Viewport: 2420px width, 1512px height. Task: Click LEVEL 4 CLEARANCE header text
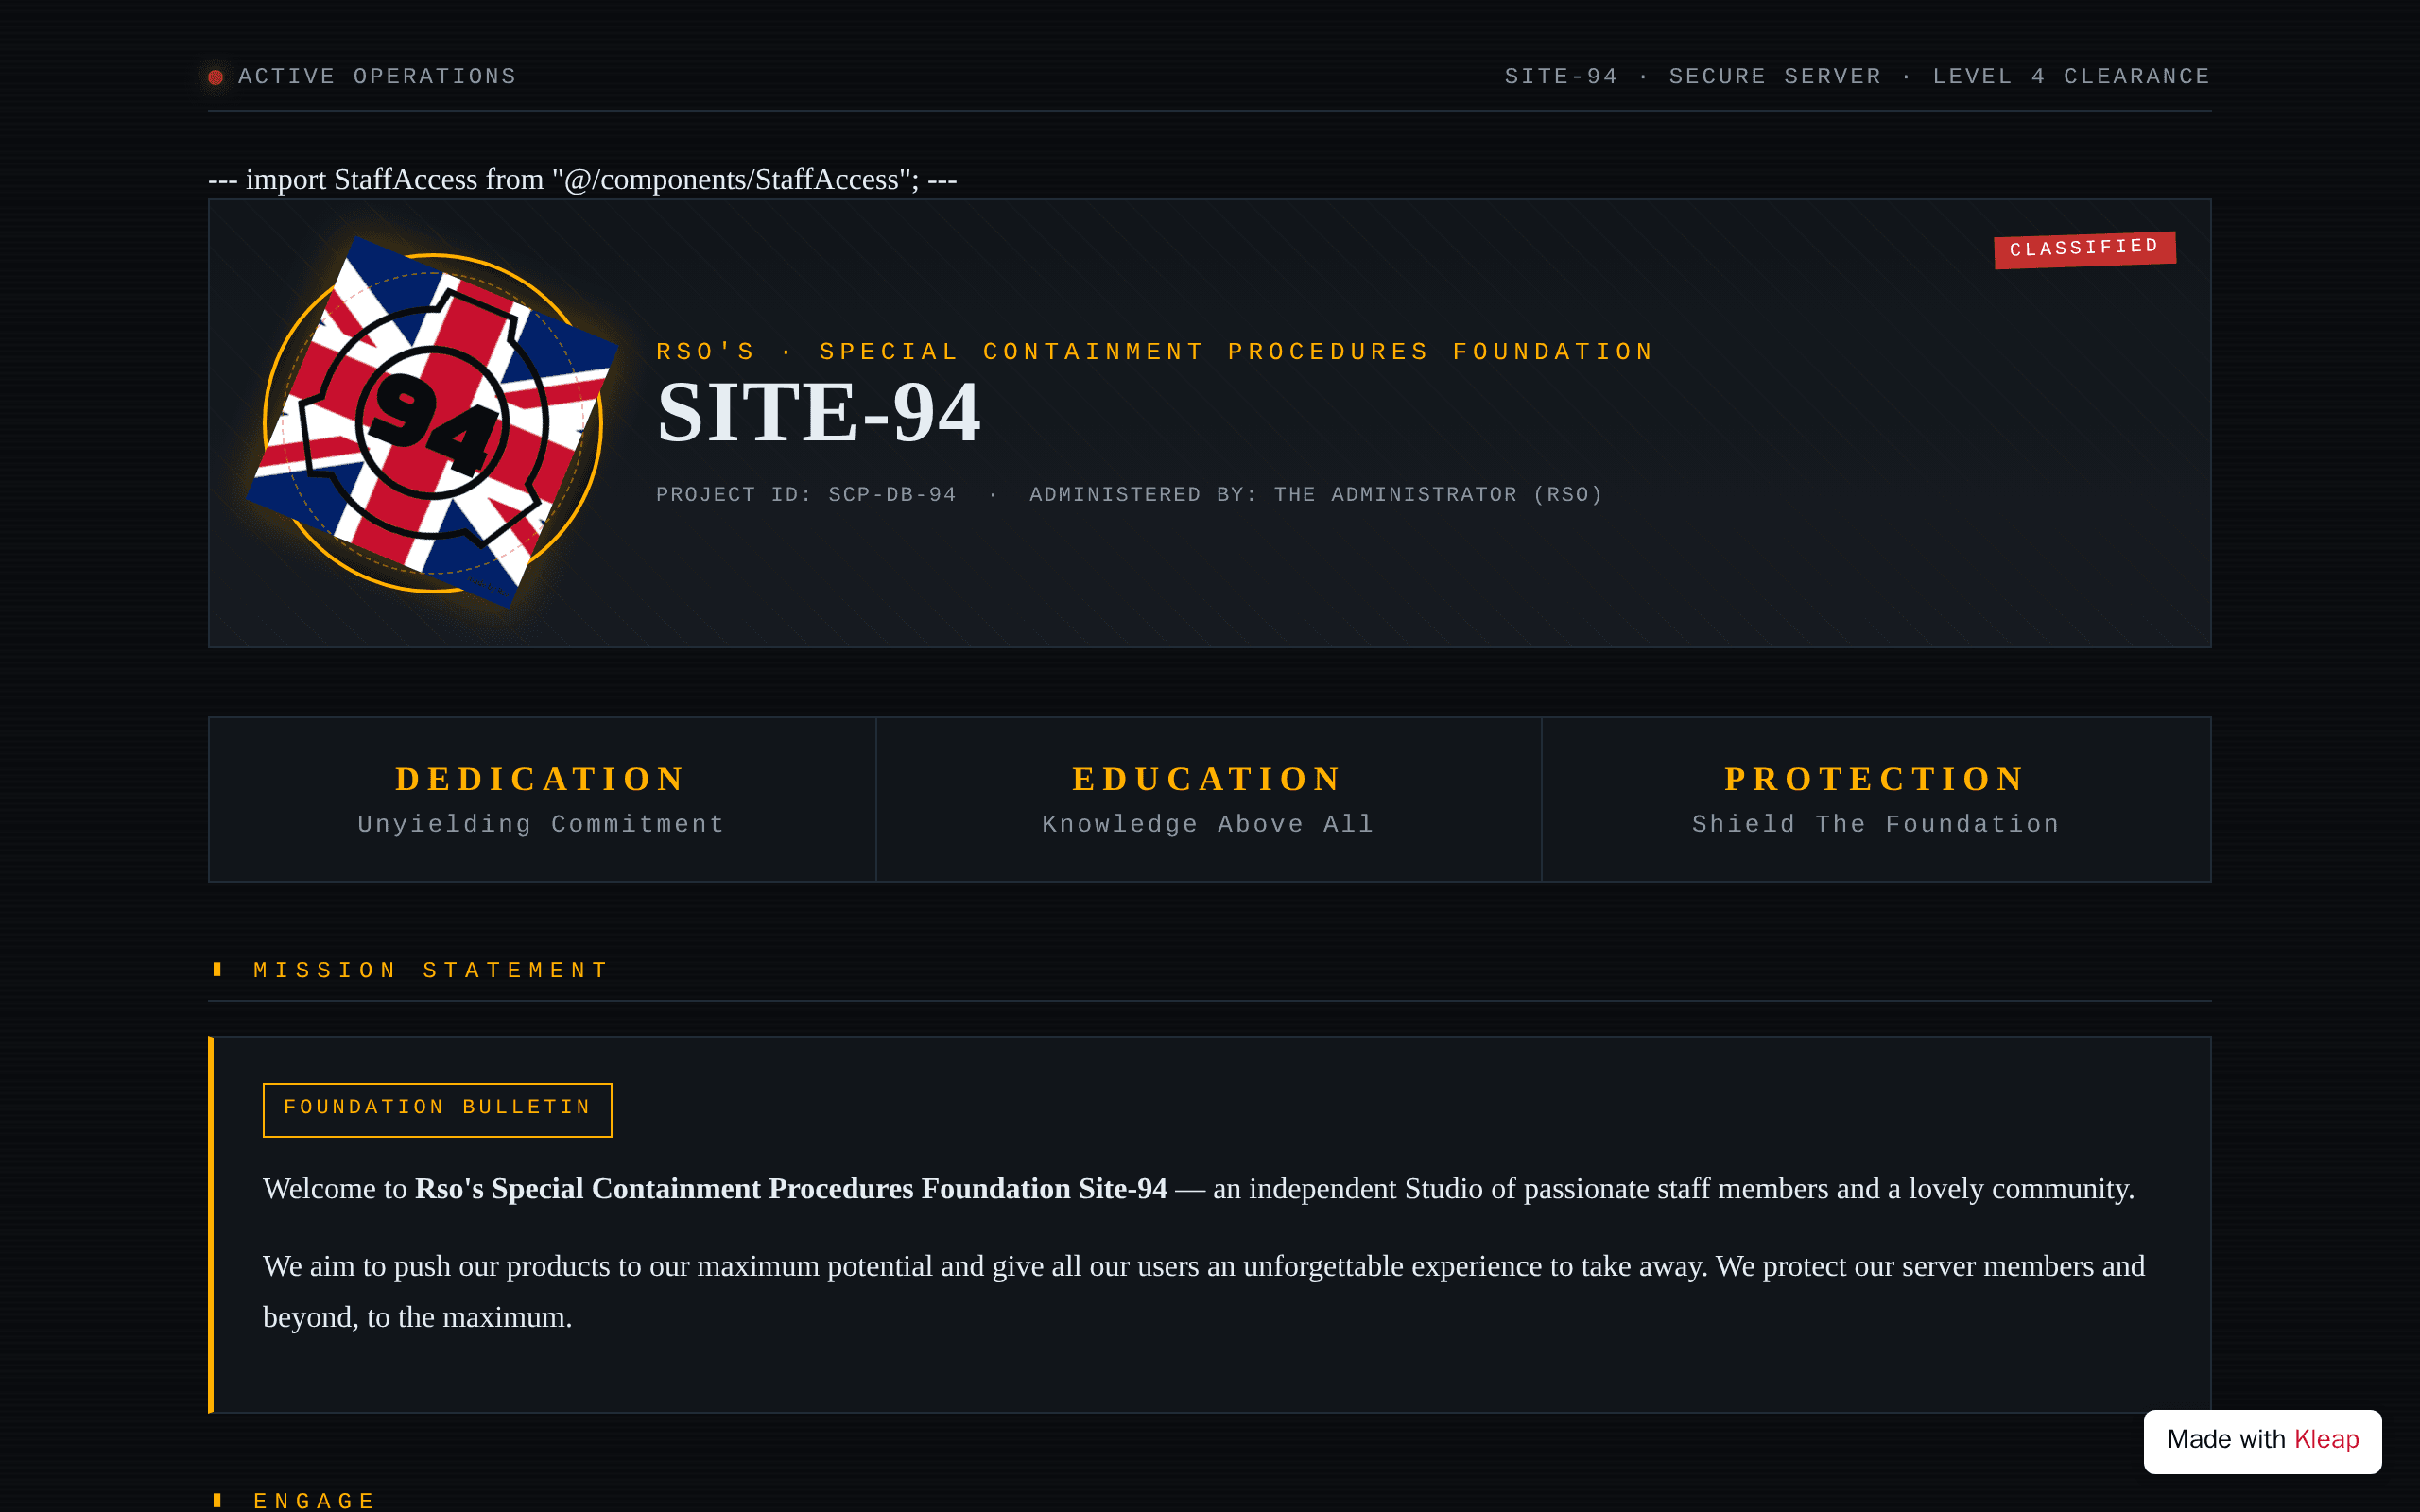point(2071,77)
